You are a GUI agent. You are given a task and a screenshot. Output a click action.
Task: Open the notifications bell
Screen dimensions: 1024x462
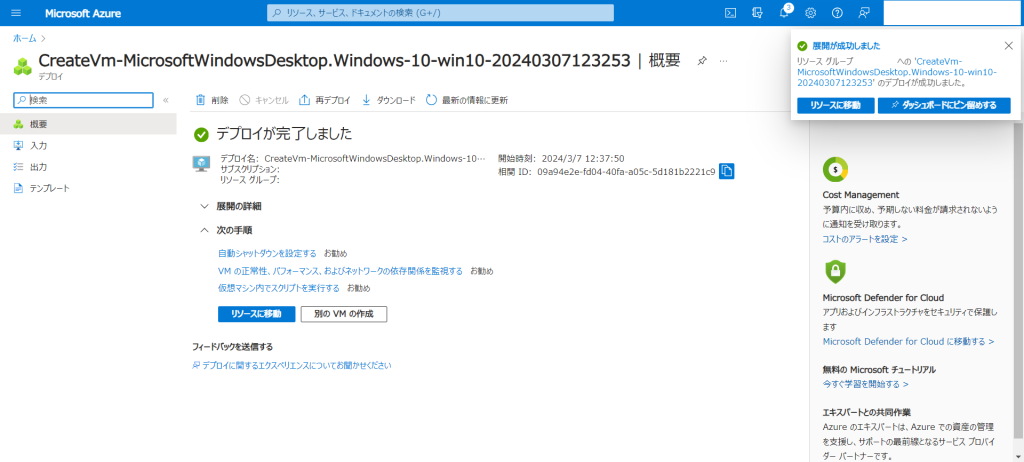[x=784, y=13]
